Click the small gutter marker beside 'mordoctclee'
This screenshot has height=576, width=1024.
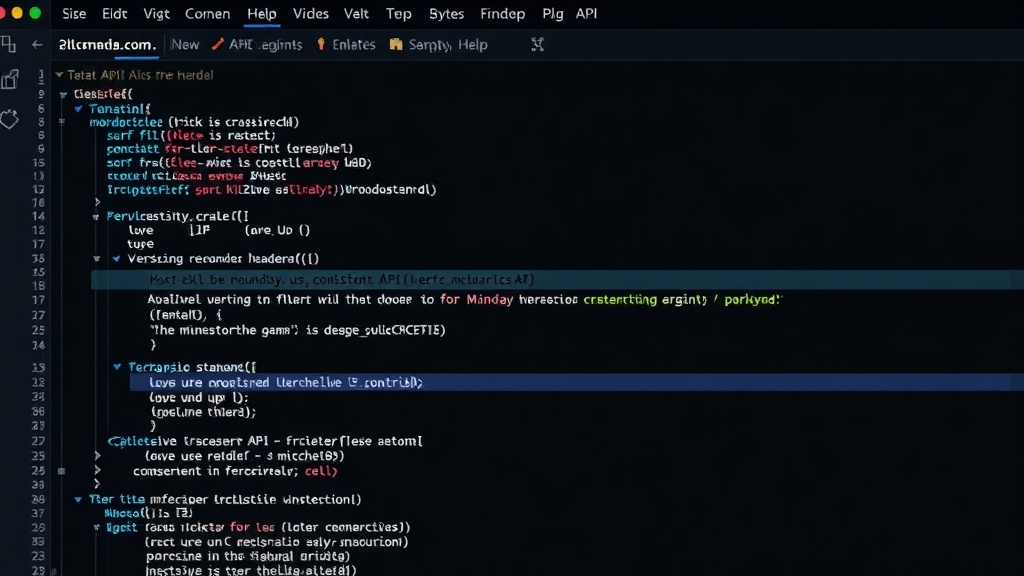coord(62,121)
